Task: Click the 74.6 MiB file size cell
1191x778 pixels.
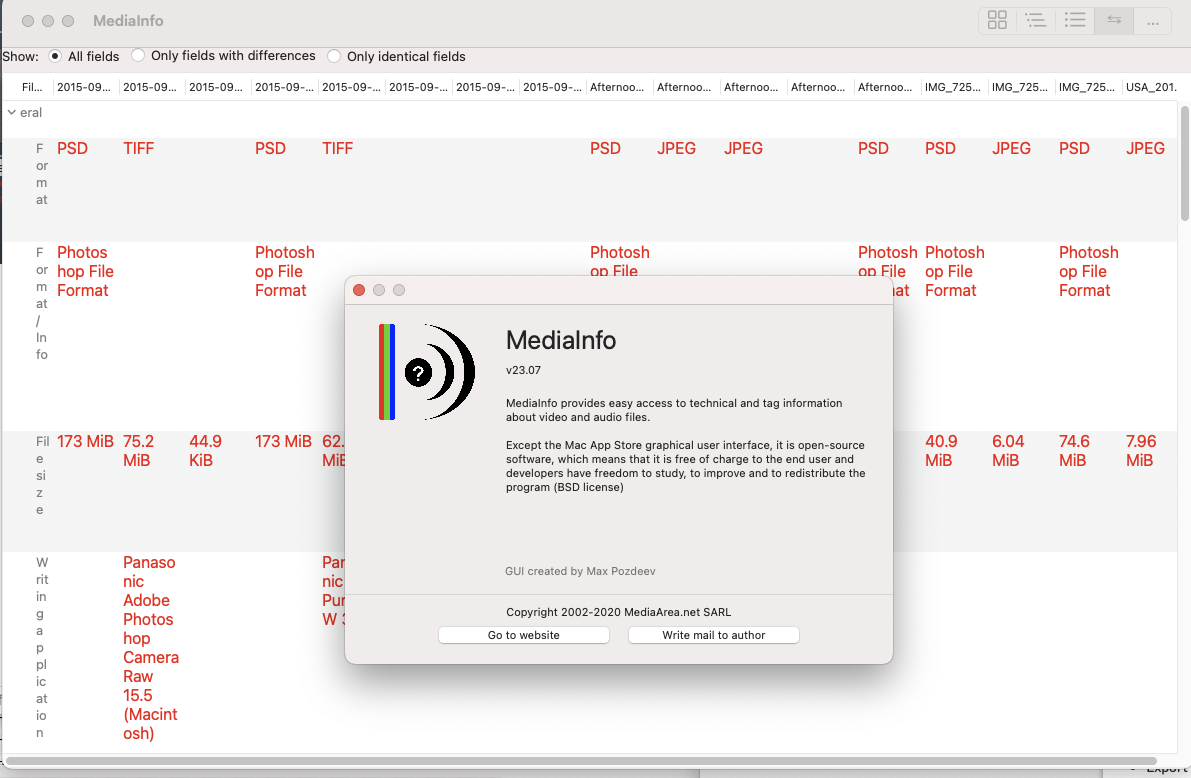Action: [x=1074, y=451]
